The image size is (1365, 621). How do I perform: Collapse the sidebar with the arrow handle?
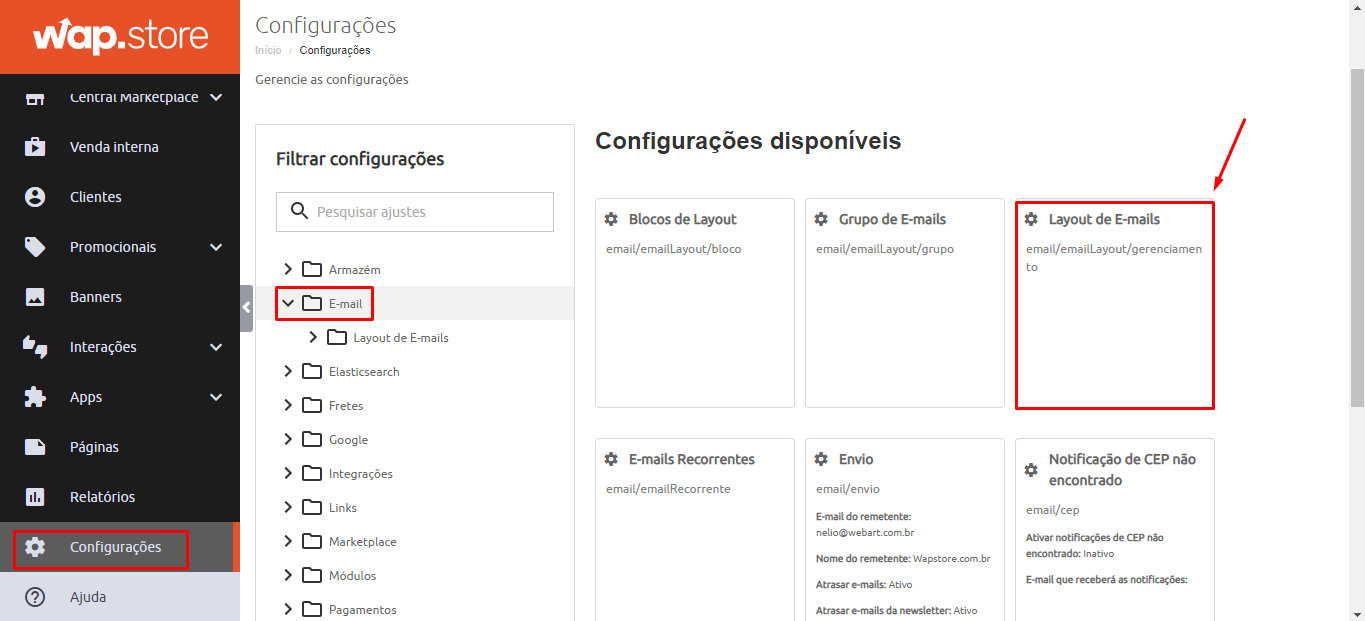[x=246, y=308]
